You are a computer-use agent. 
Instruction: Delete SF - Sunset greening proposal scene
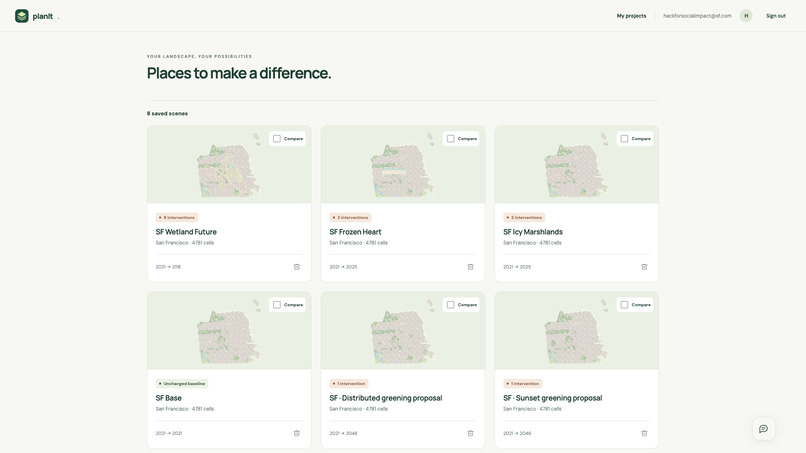click(644, 433)
